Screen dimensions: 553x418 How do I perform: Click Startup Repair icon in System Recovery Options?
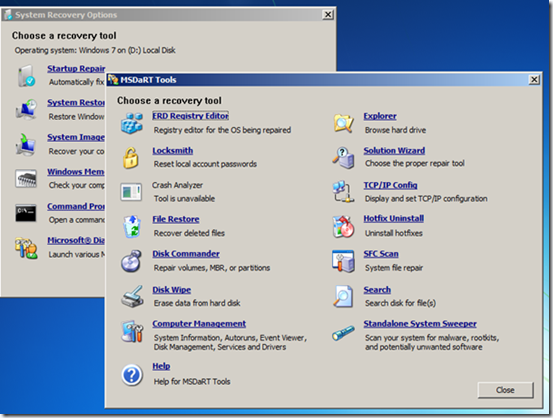[x=26, y=75]
